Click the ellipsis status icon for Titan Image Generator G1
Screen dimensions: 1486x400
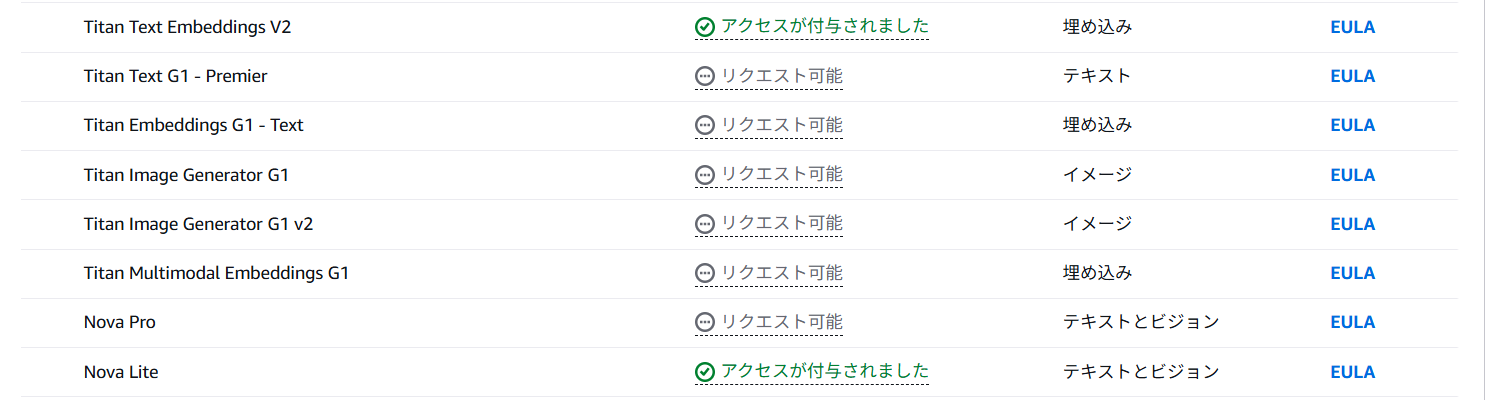pyautogui.click(x=705, y=175)
